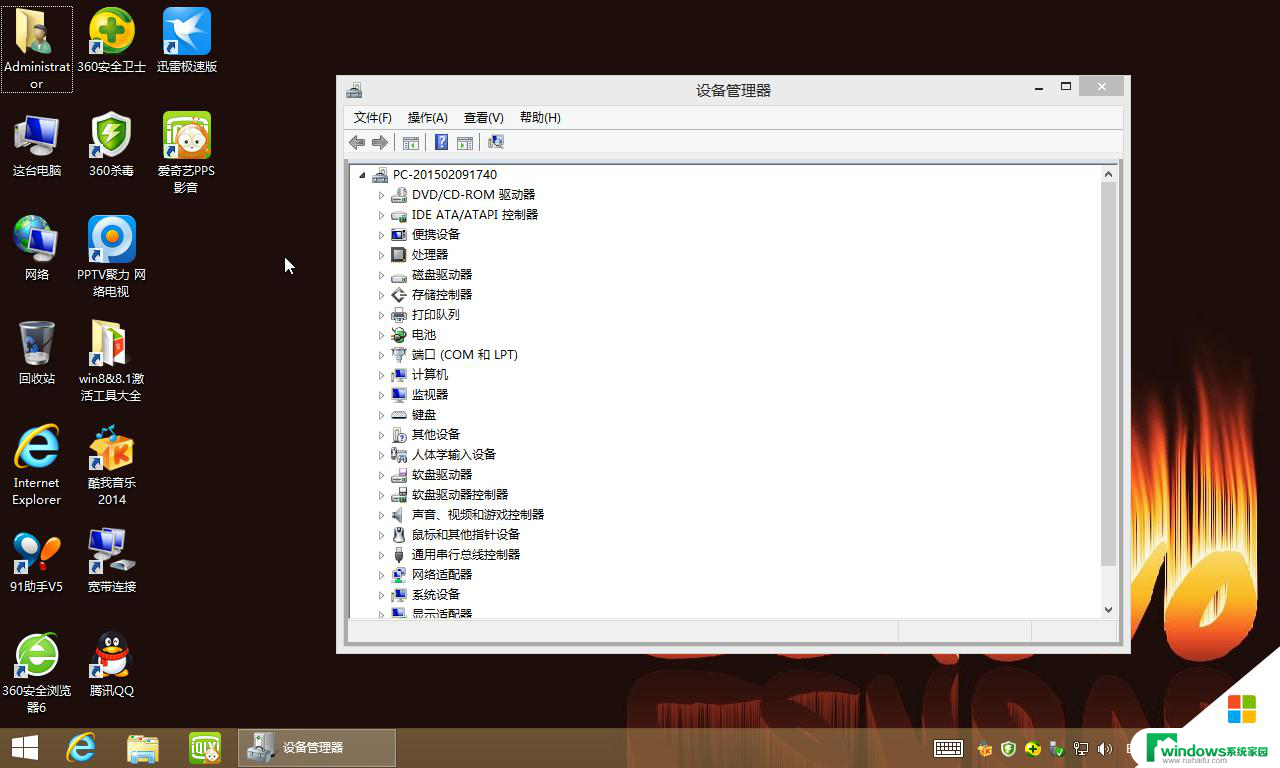Viewport: 1280px width, 768px height.
Task: Select the 鼠标和其他指针设备 mouse icon
Action: tap(399, 535)
